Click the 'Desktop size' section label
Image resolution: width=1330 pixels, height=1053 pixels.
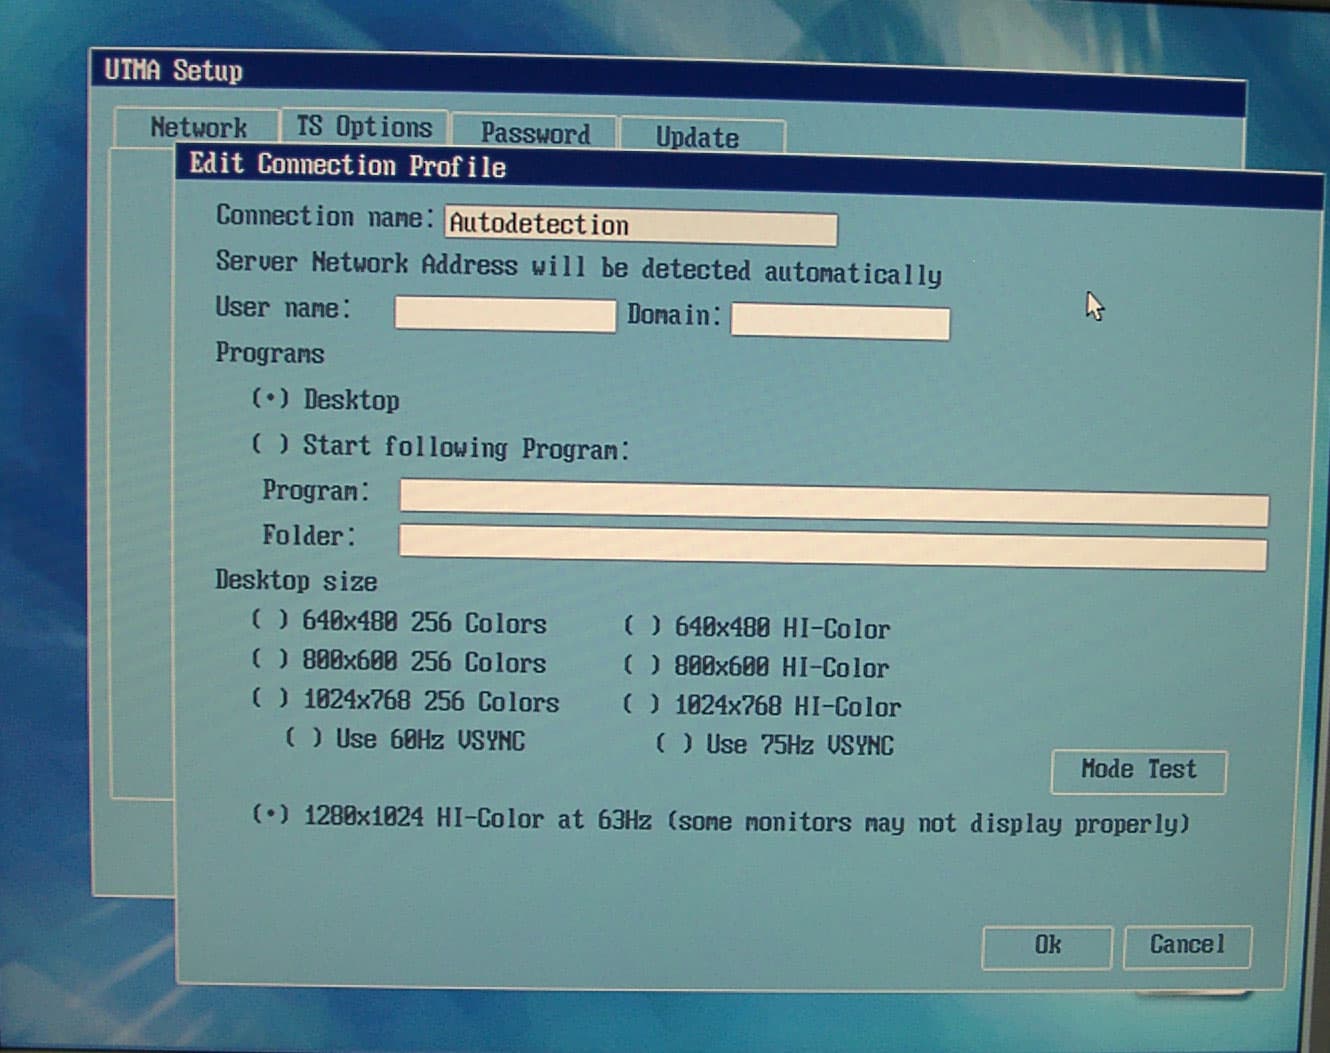(x=296, y=581)
